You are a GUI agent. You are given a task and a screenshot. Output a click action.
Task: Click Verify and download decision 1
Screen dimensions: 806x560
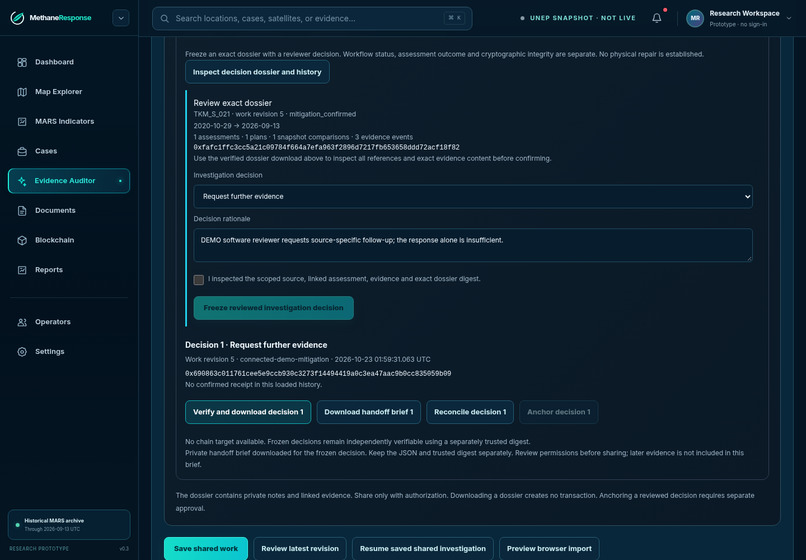coord(248,412)
